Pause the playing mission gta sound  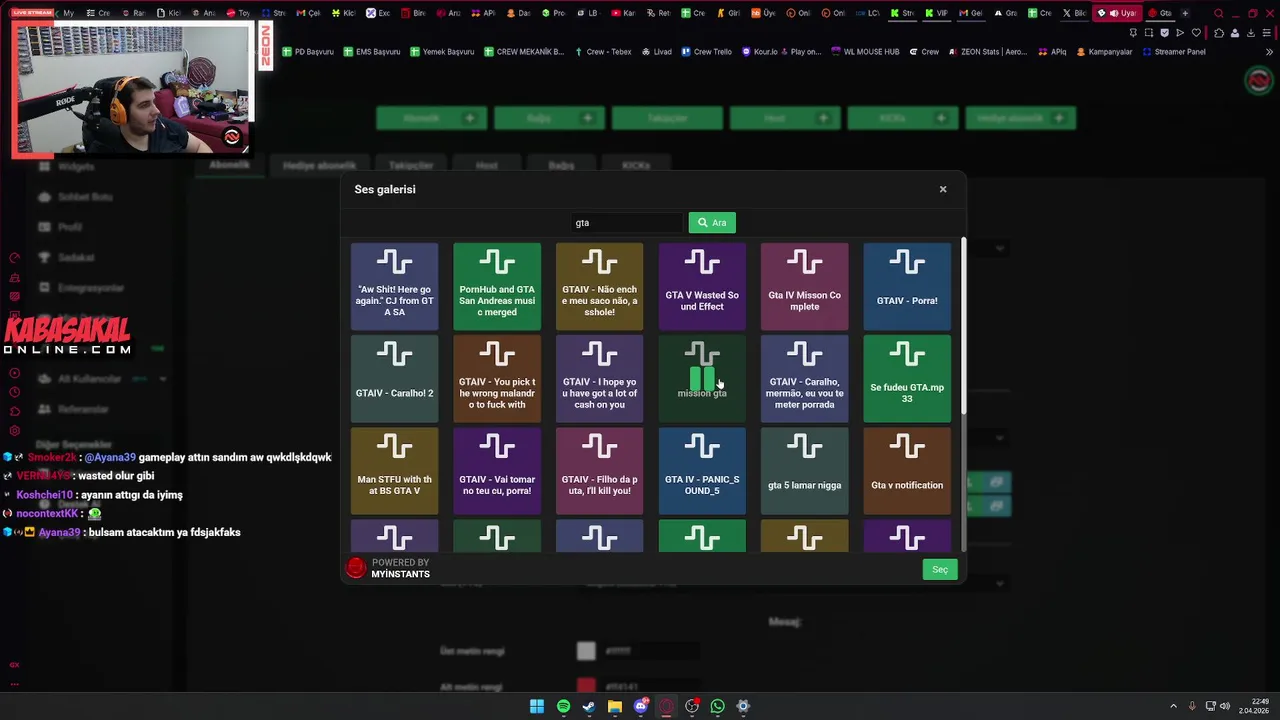(702, 379)
